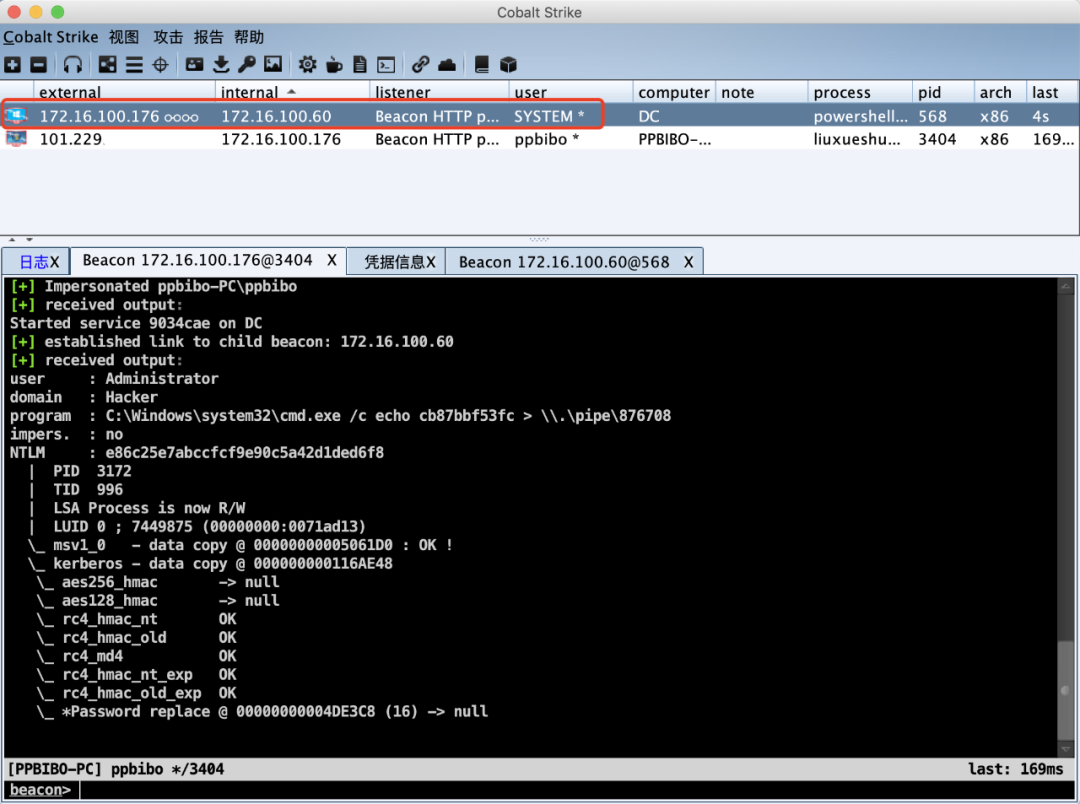1080x804 pixels.
Task: Open downloaded files arrow icon
Action: [221, 65]
